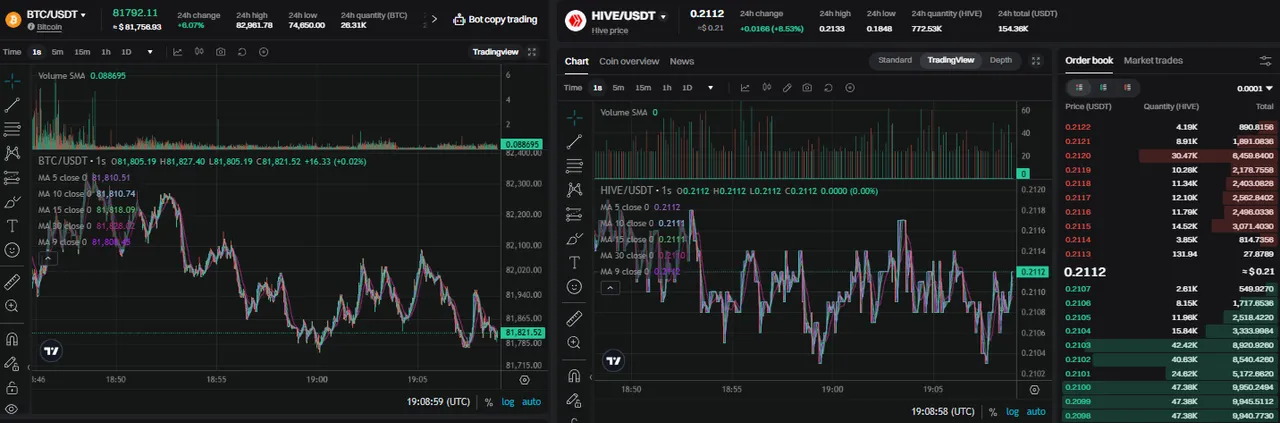Enable auto scale on BTC chart
This screenshot has width=1280, height=423.
click(x=531, y=402)
